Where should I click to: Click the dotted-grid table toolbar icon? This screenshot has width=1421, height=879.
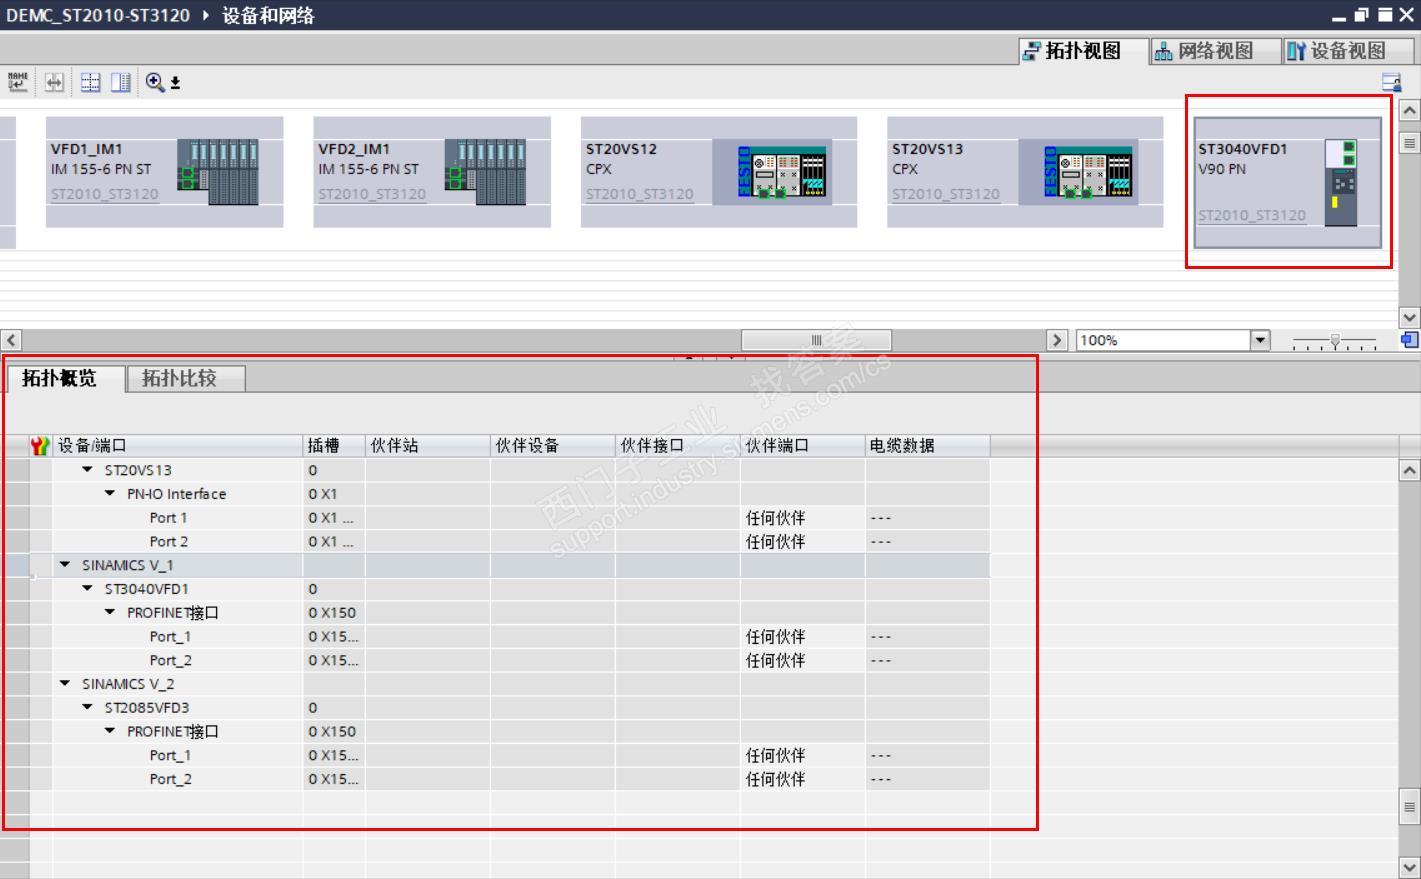[x=91, y=82]
